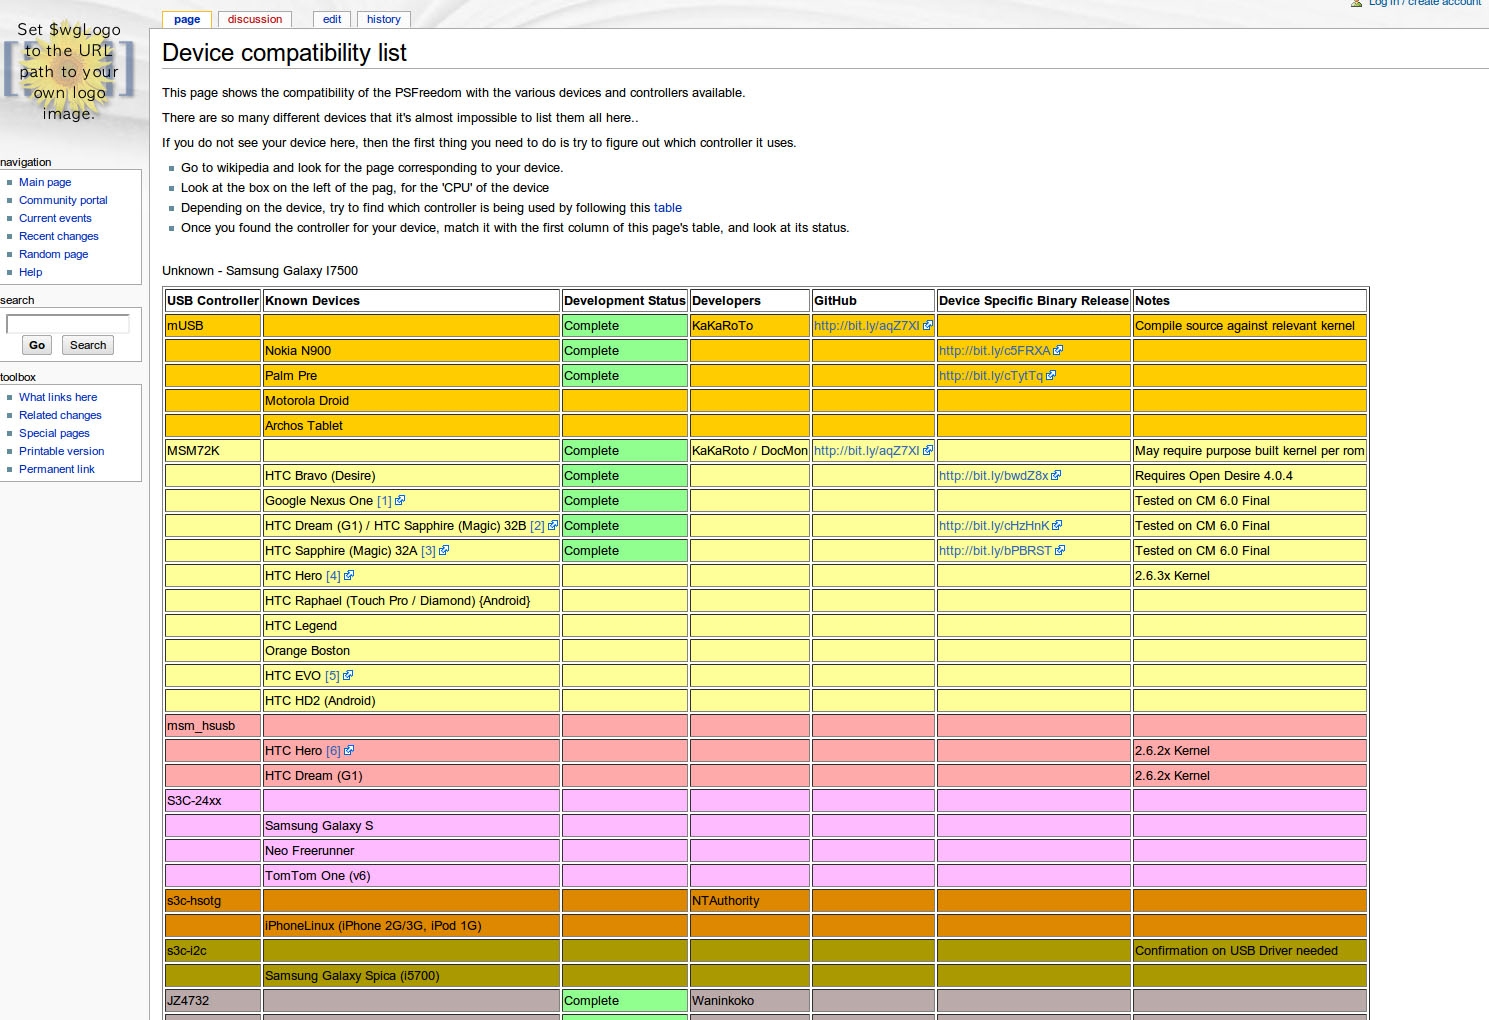Open Related changes in toolbox
The image size is (1489, 1020).
[60, 415]
